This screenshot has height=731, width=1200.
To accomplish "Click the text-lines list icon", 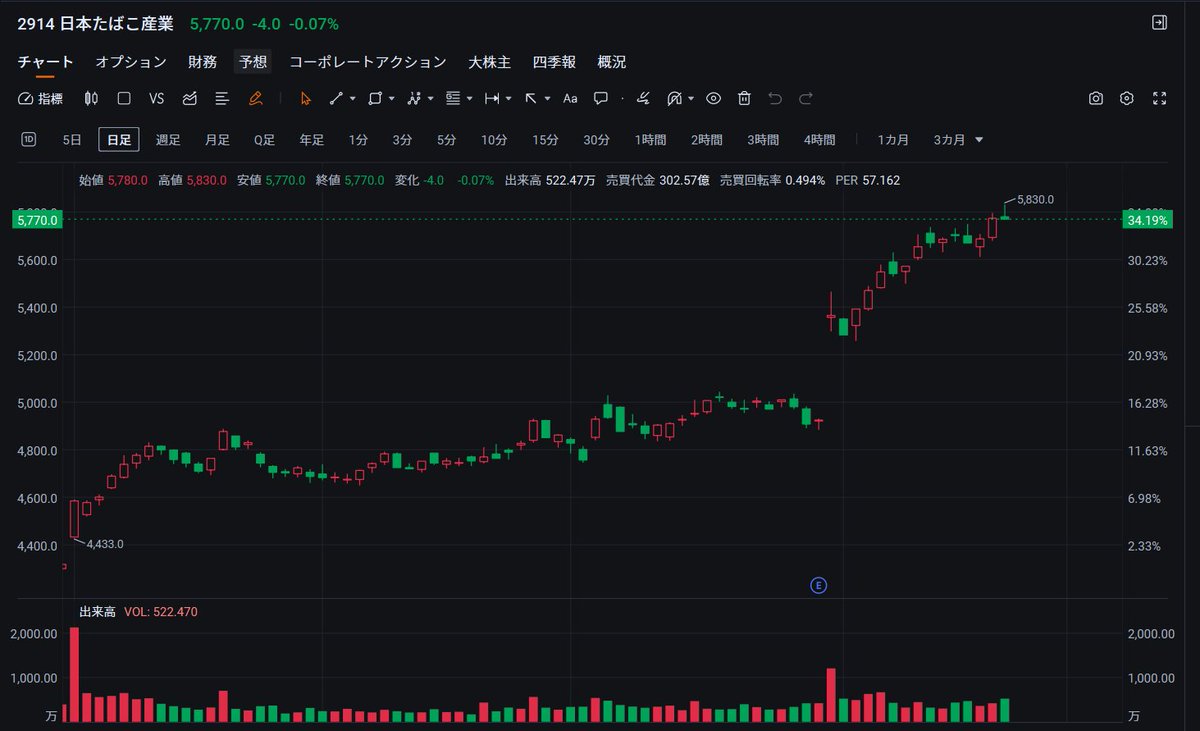I will point(222,98).
